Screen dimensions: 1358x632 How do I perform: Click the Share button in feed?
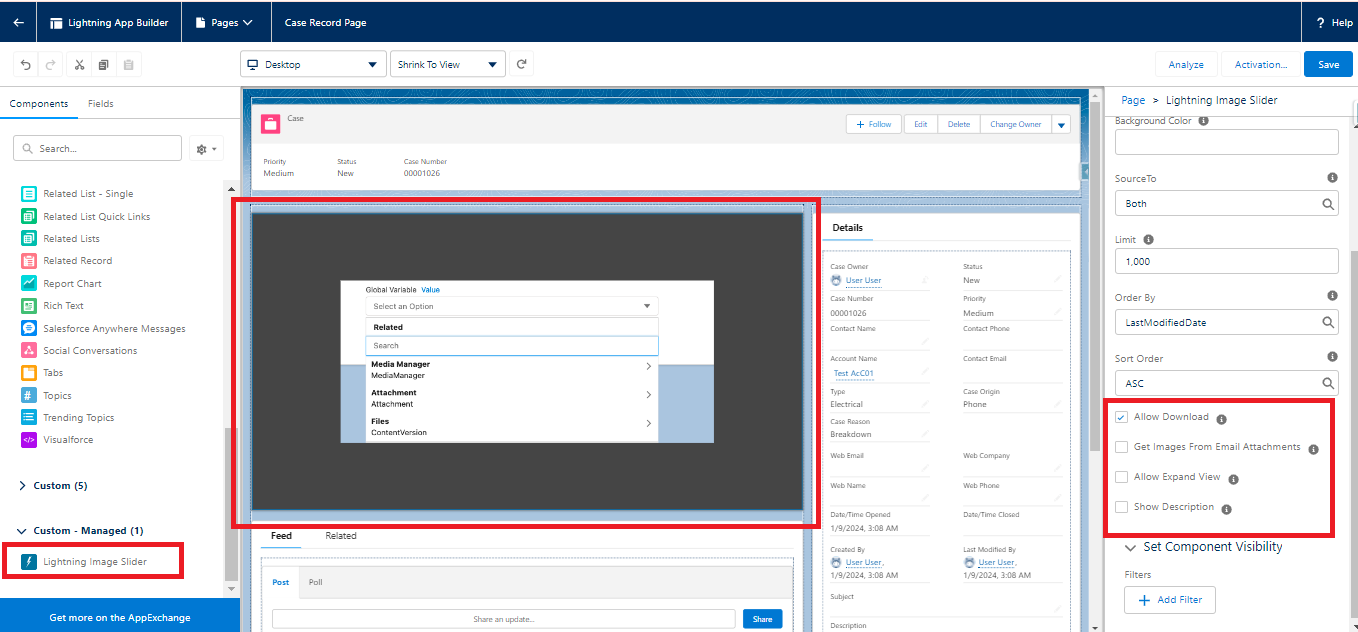762,619
